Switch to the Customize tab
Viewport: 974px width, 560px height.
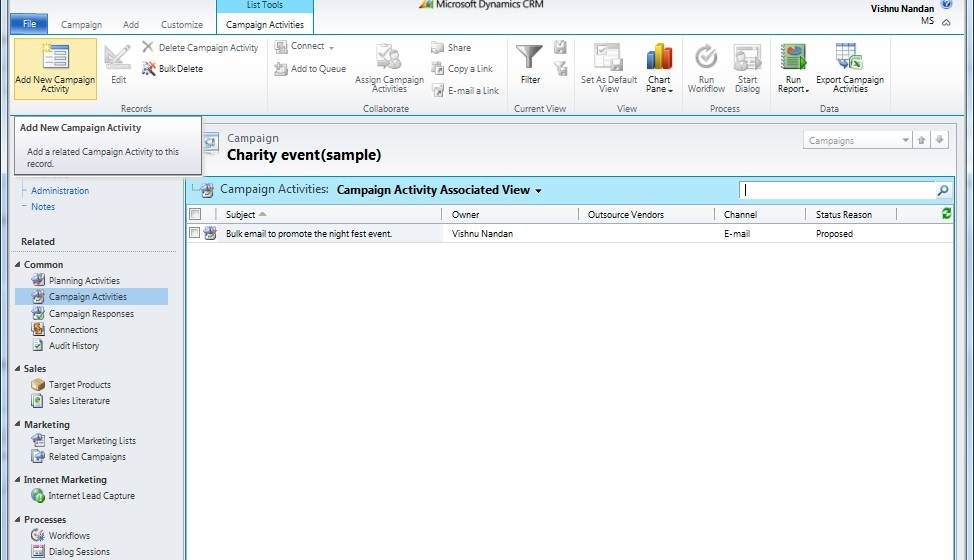181,25
